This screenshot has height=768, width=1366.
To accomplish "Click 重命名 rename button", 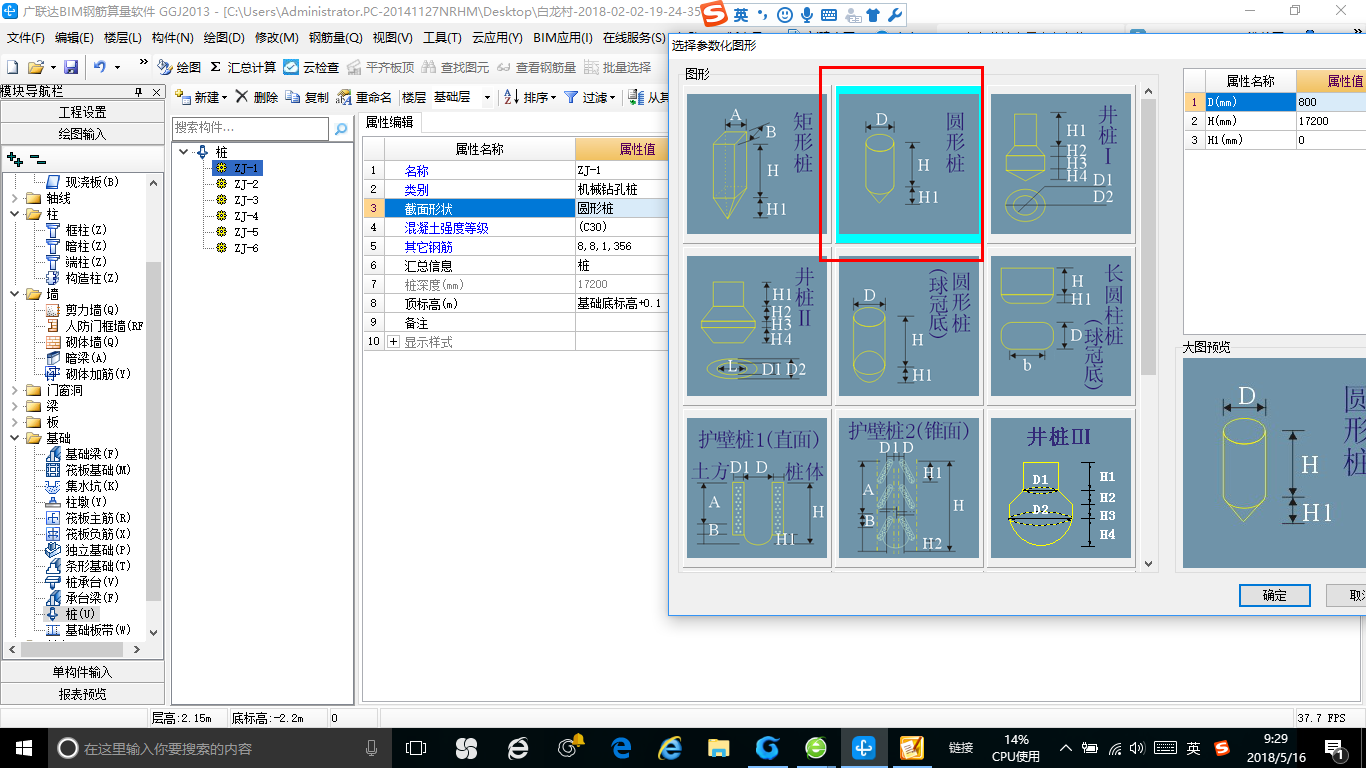I will pos(364,97).
